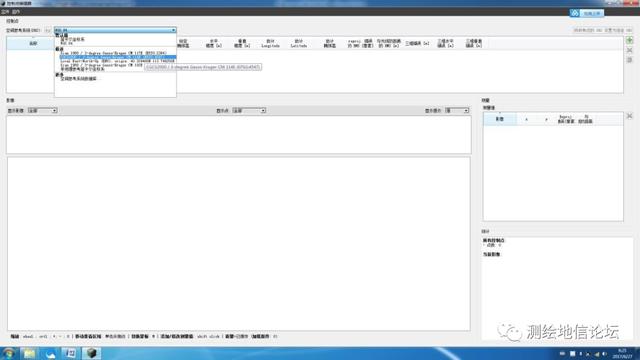Open the Windows Start menu
This screenshot has height=360, width=640.
click(8, 353)
